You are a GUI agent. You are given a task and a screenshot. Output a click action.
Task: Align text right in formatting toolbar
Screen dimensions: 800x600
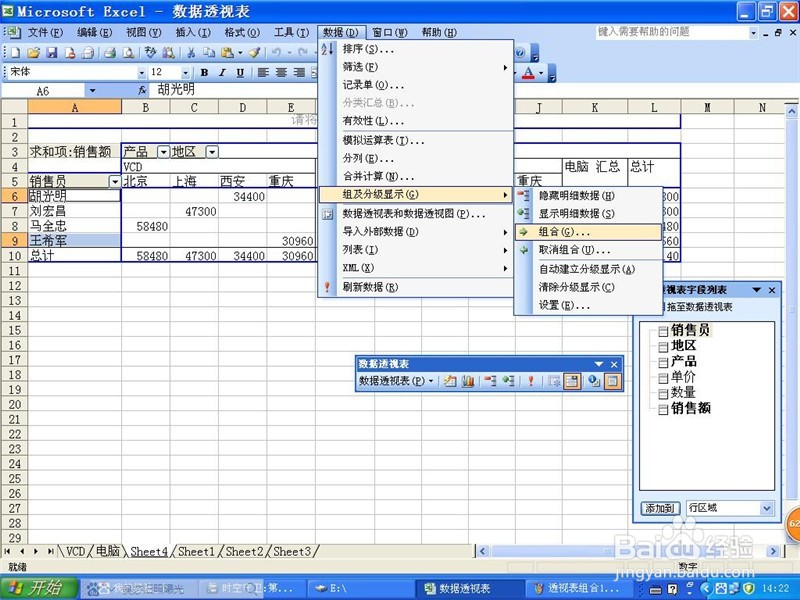click(x=299, y=72)
